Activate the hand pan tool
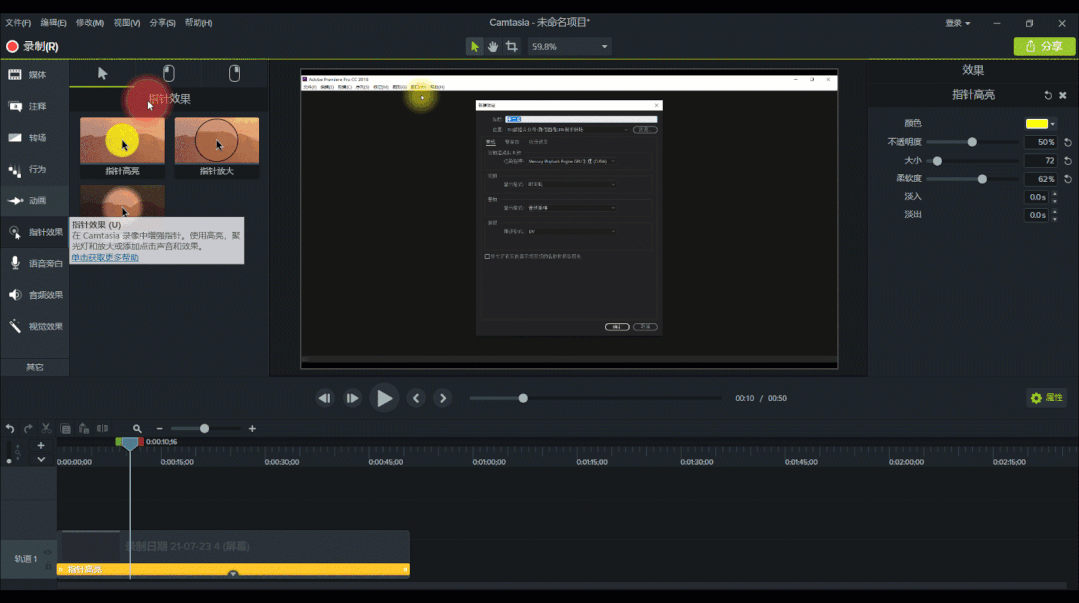1079x603 pixels. pyautogui.click(x=493, y=47)
